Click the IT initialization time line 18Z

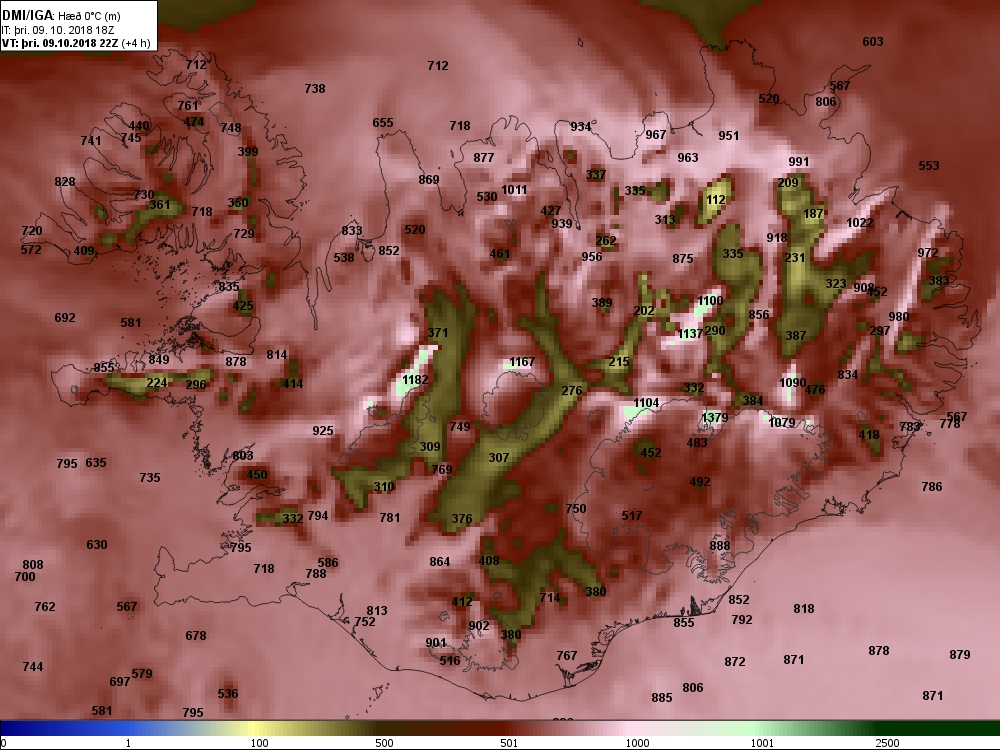coord(58,30)
